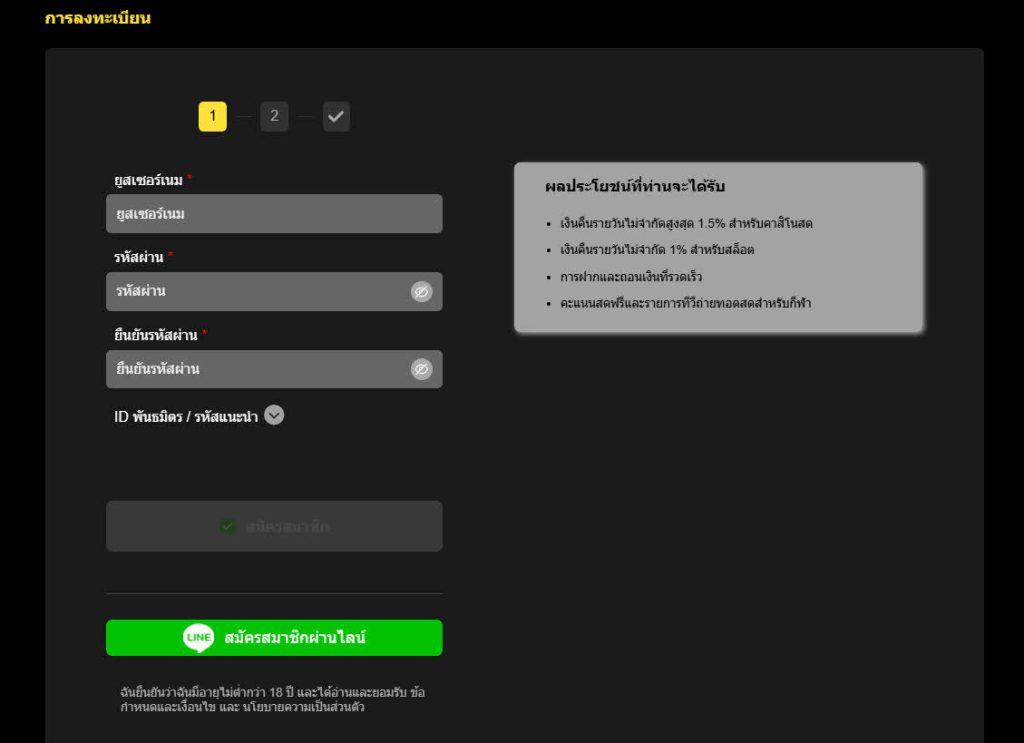This screenshot has width=1024, height=743.
Task: Click the การลงทะเบียน page heading
Action: (x=98, y=18)
